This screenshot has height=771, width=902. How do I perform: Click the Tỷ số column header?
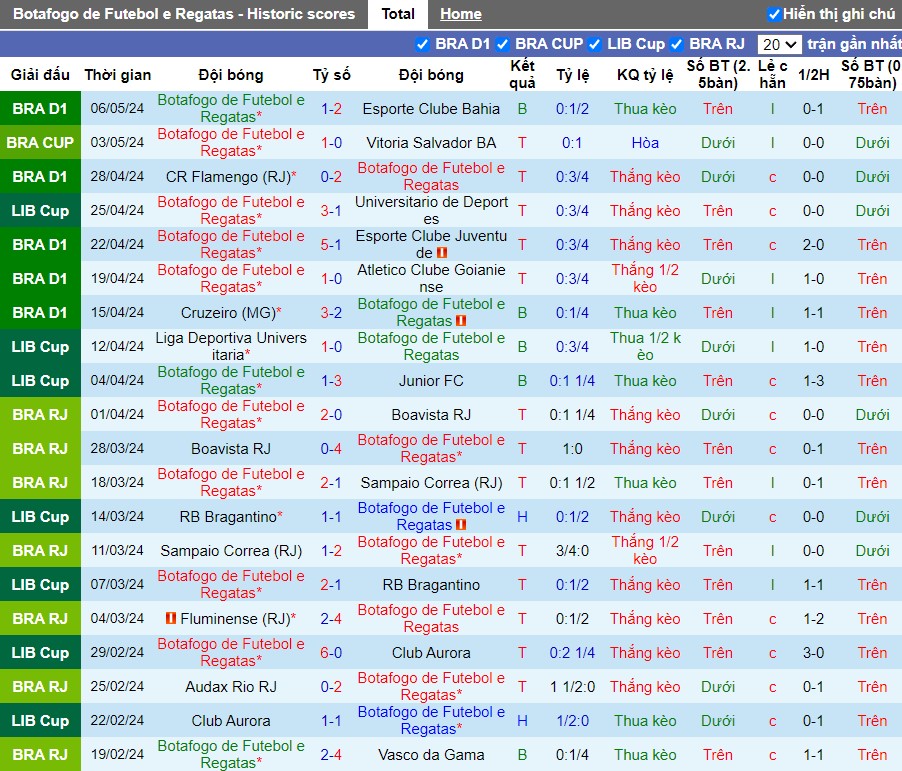pyautogui.click(x=331, y=75)
